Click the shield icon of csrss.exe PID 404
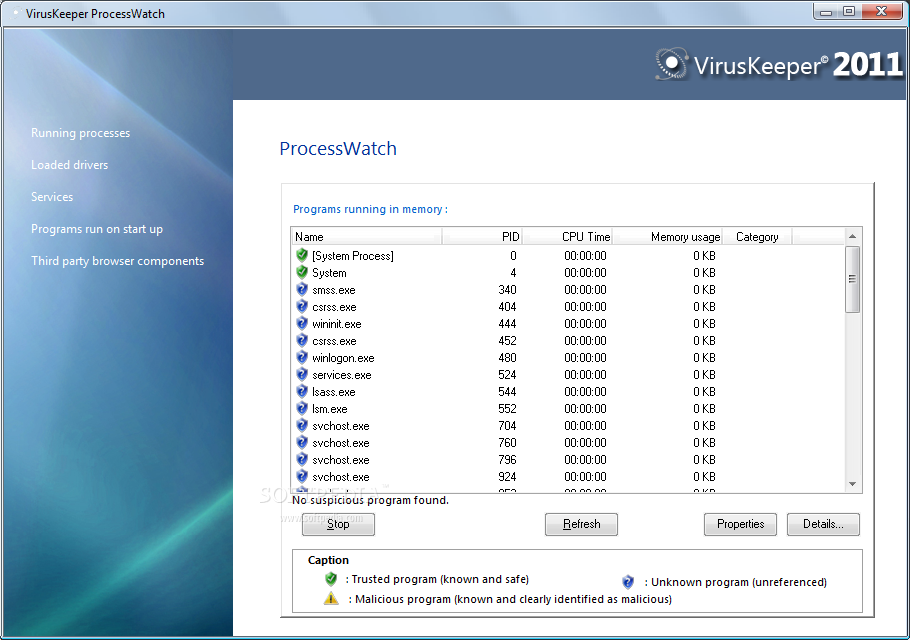 coord(302,306)
